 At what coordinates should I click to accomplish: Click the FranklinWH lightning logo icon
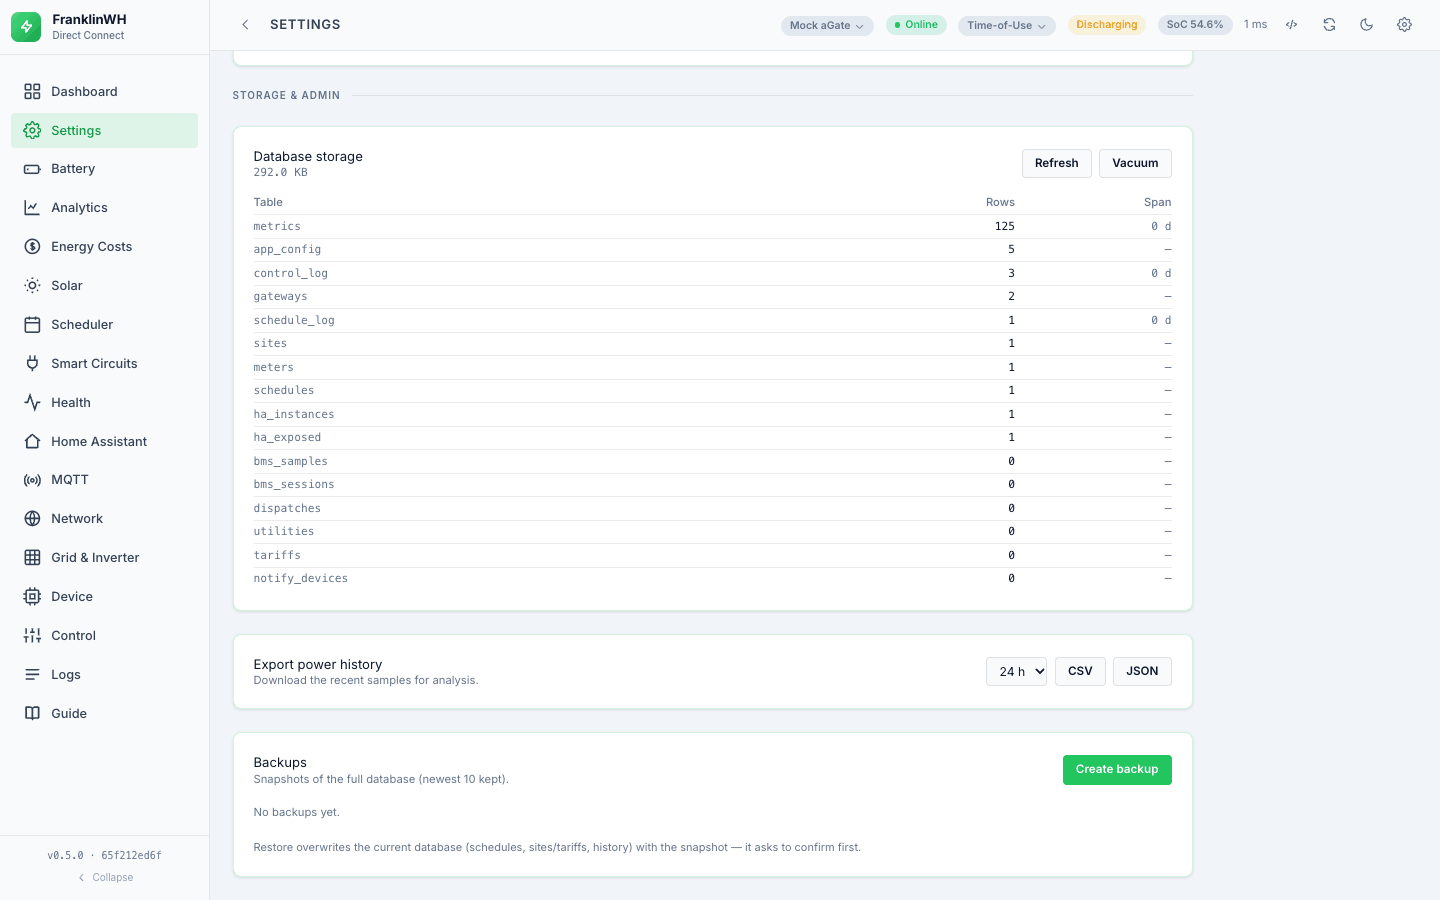point(26,27)
